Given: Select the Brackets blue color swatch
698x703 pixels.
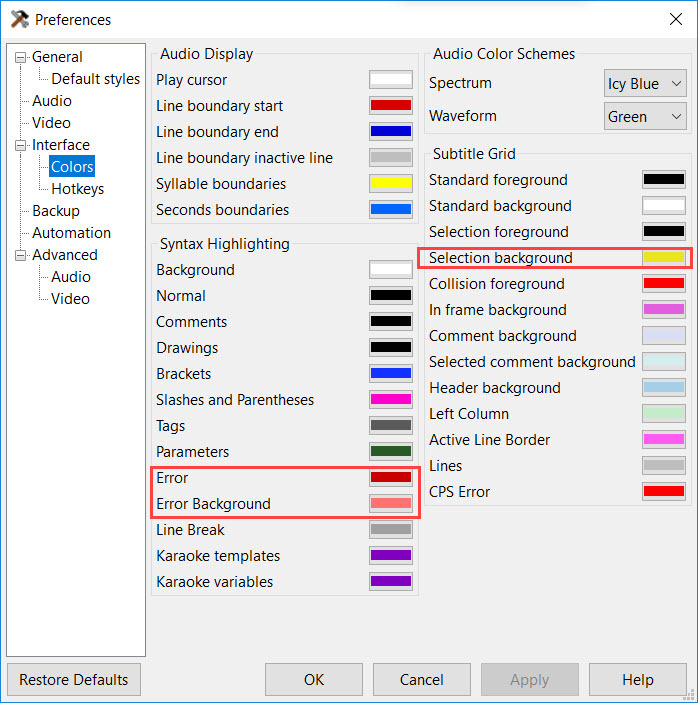Looking at the screenshot, I should 390,373.
